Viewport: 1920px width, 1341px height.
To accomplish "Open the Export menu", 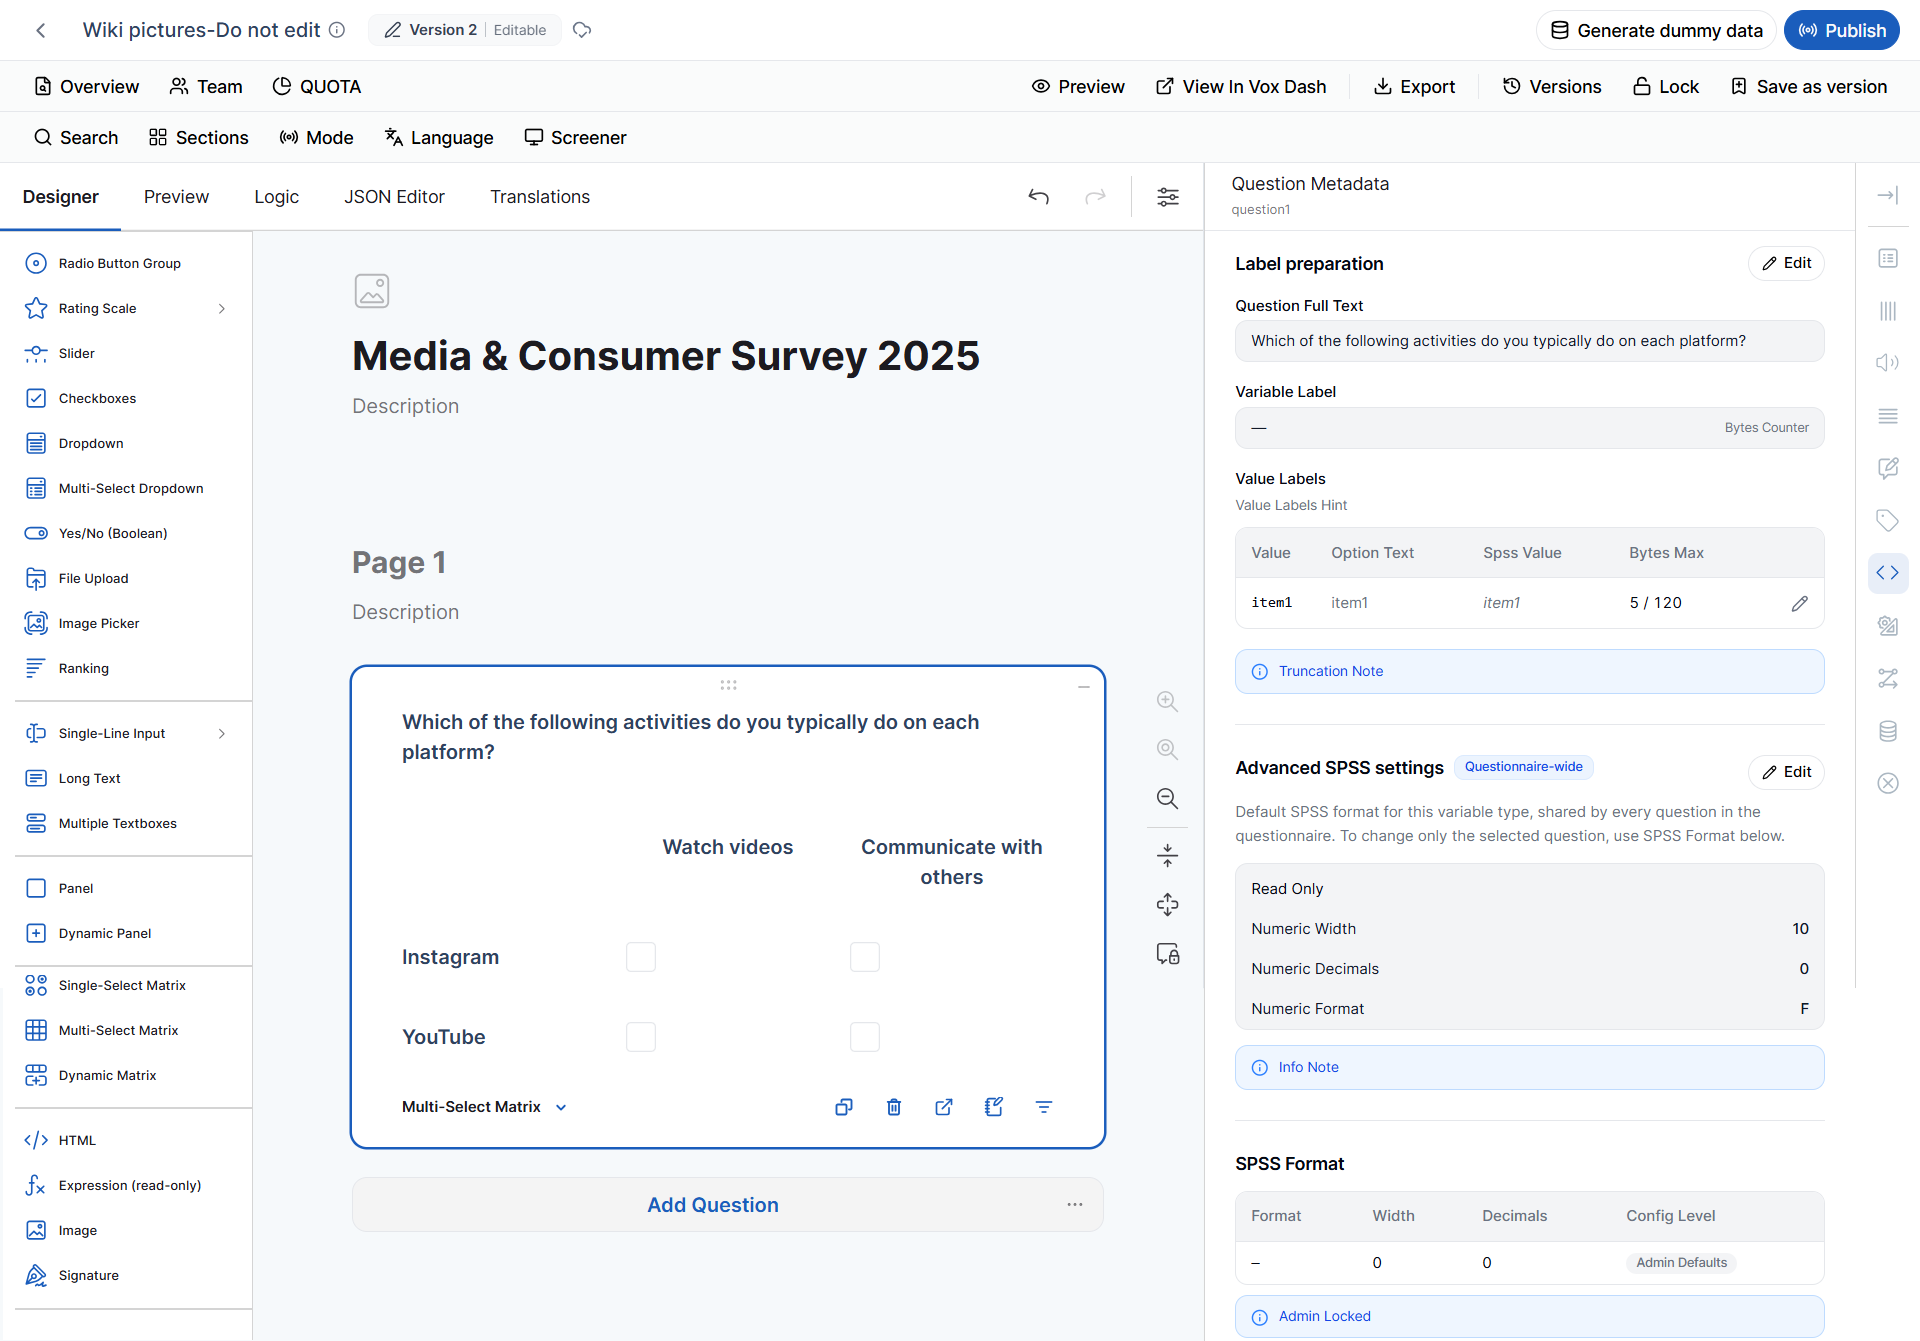I will 1414,86.
